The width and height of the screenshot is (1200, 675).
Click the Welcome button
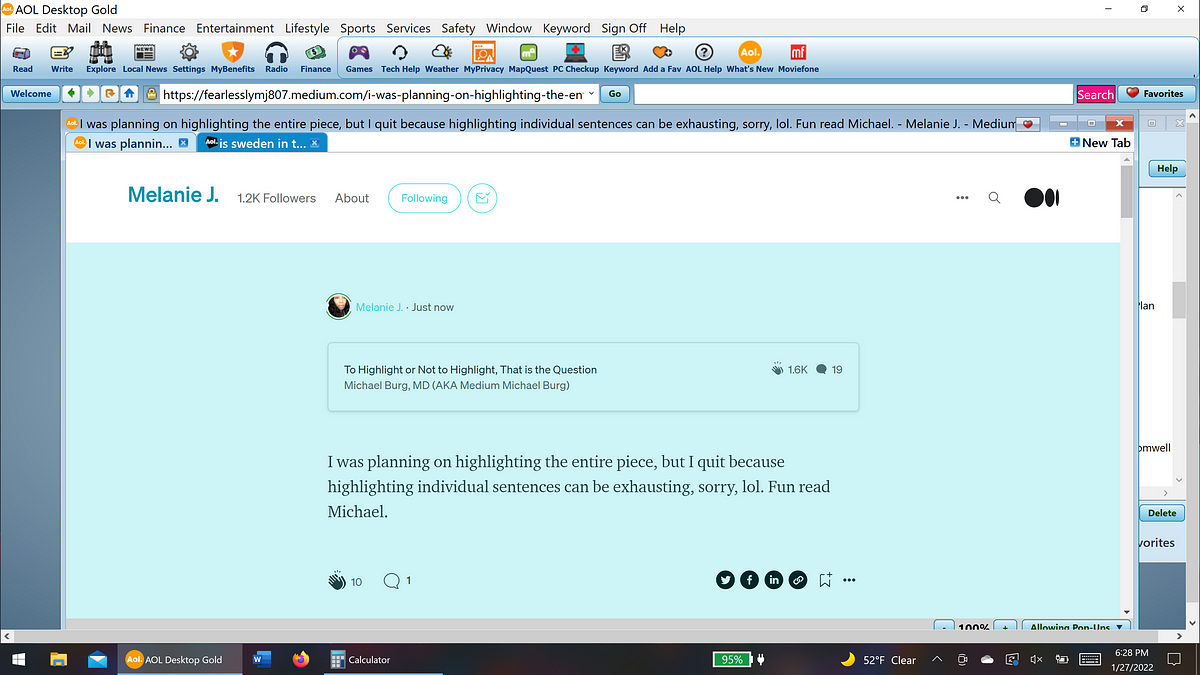pyautogui.click(x=31, y=93)
